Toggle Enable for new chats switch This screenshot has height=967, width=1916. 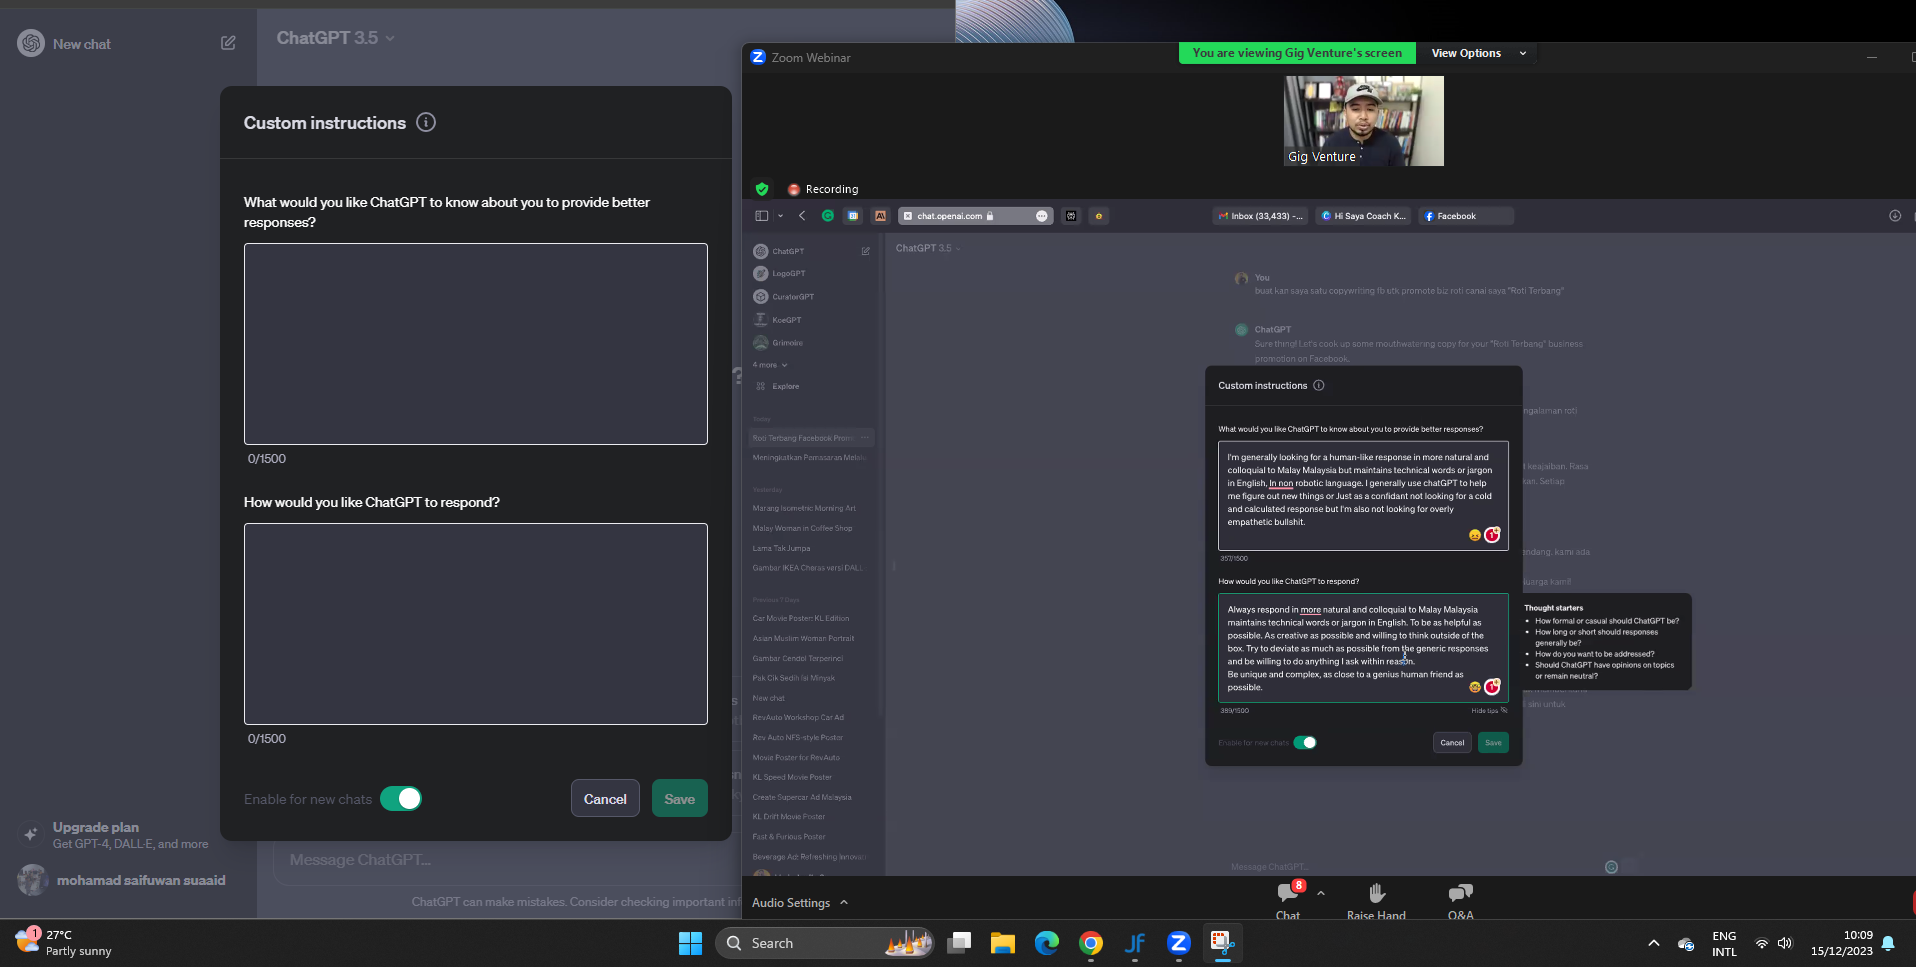pyautogui.click(x=401, y=799)
